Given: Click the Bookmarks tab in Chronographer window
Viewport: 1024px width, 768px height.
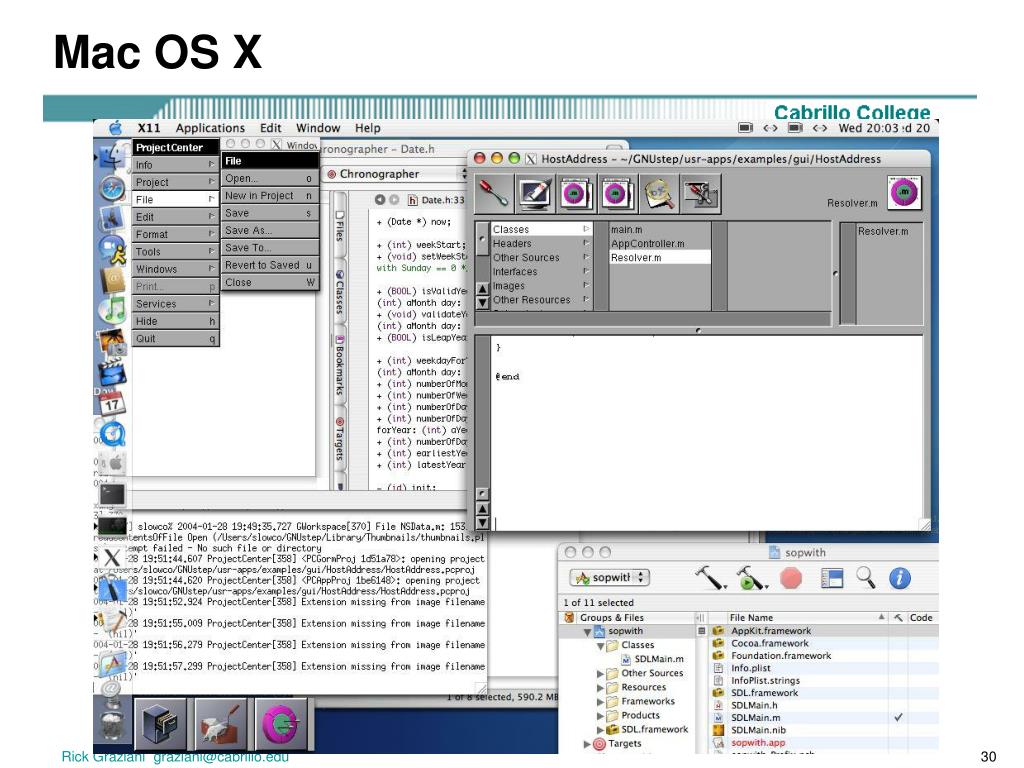Looking at the screenshot, I should point(340,364).
